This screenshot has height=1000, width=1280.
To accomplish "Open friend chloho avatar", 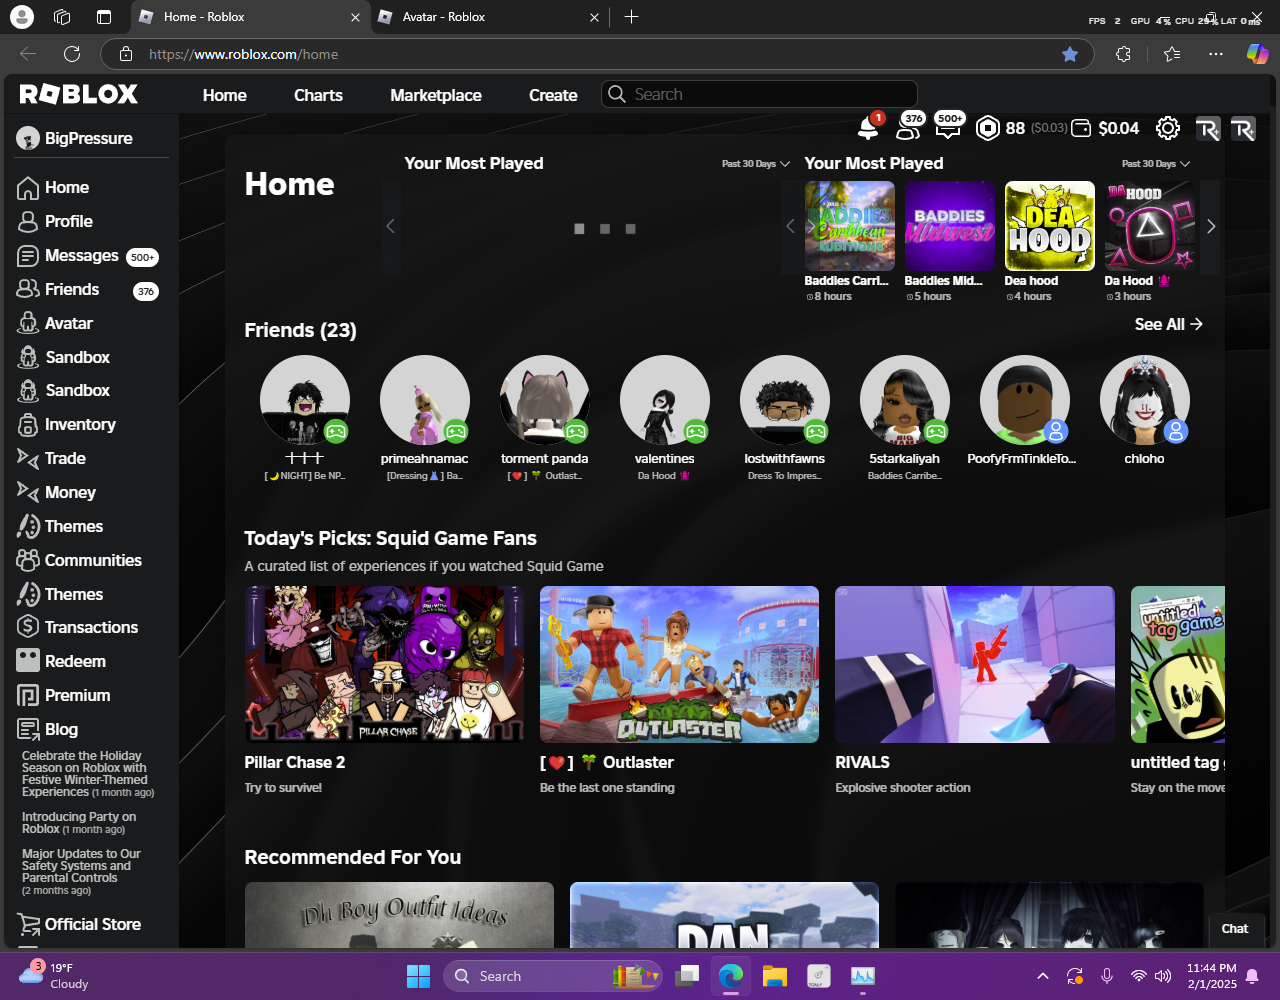I will (1145, 400).
